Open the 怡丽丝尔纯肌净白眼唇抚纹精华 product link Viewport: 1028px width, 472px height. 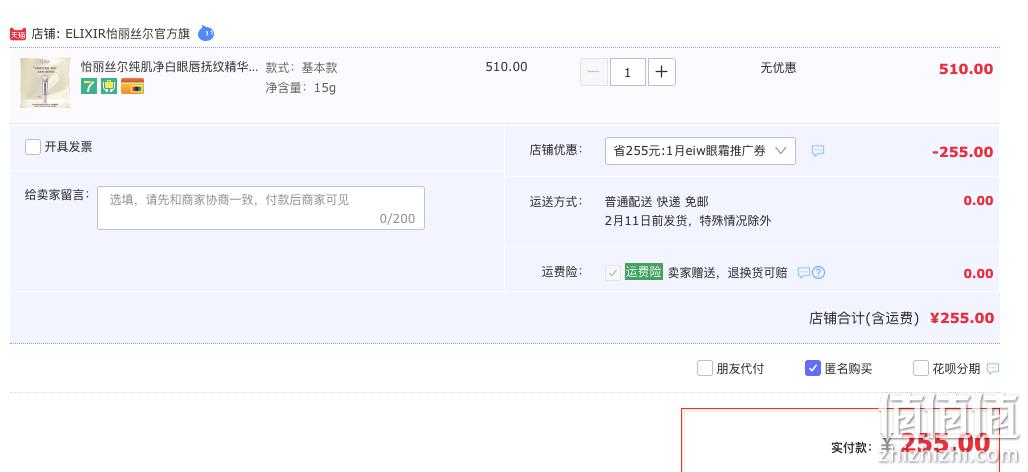pyautogui.click(x=169, y=67)
